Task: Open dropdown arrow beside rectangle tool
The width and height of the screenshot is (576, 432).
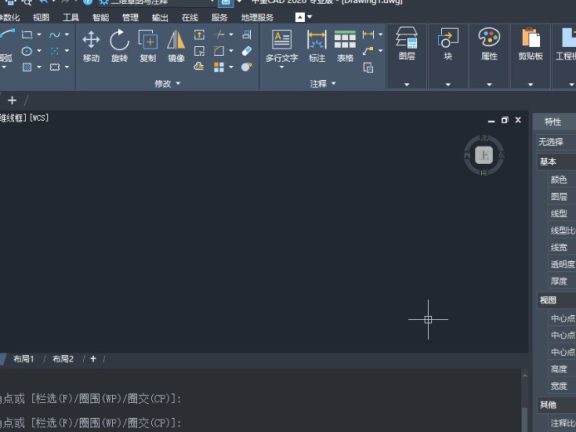Action: 39,35
